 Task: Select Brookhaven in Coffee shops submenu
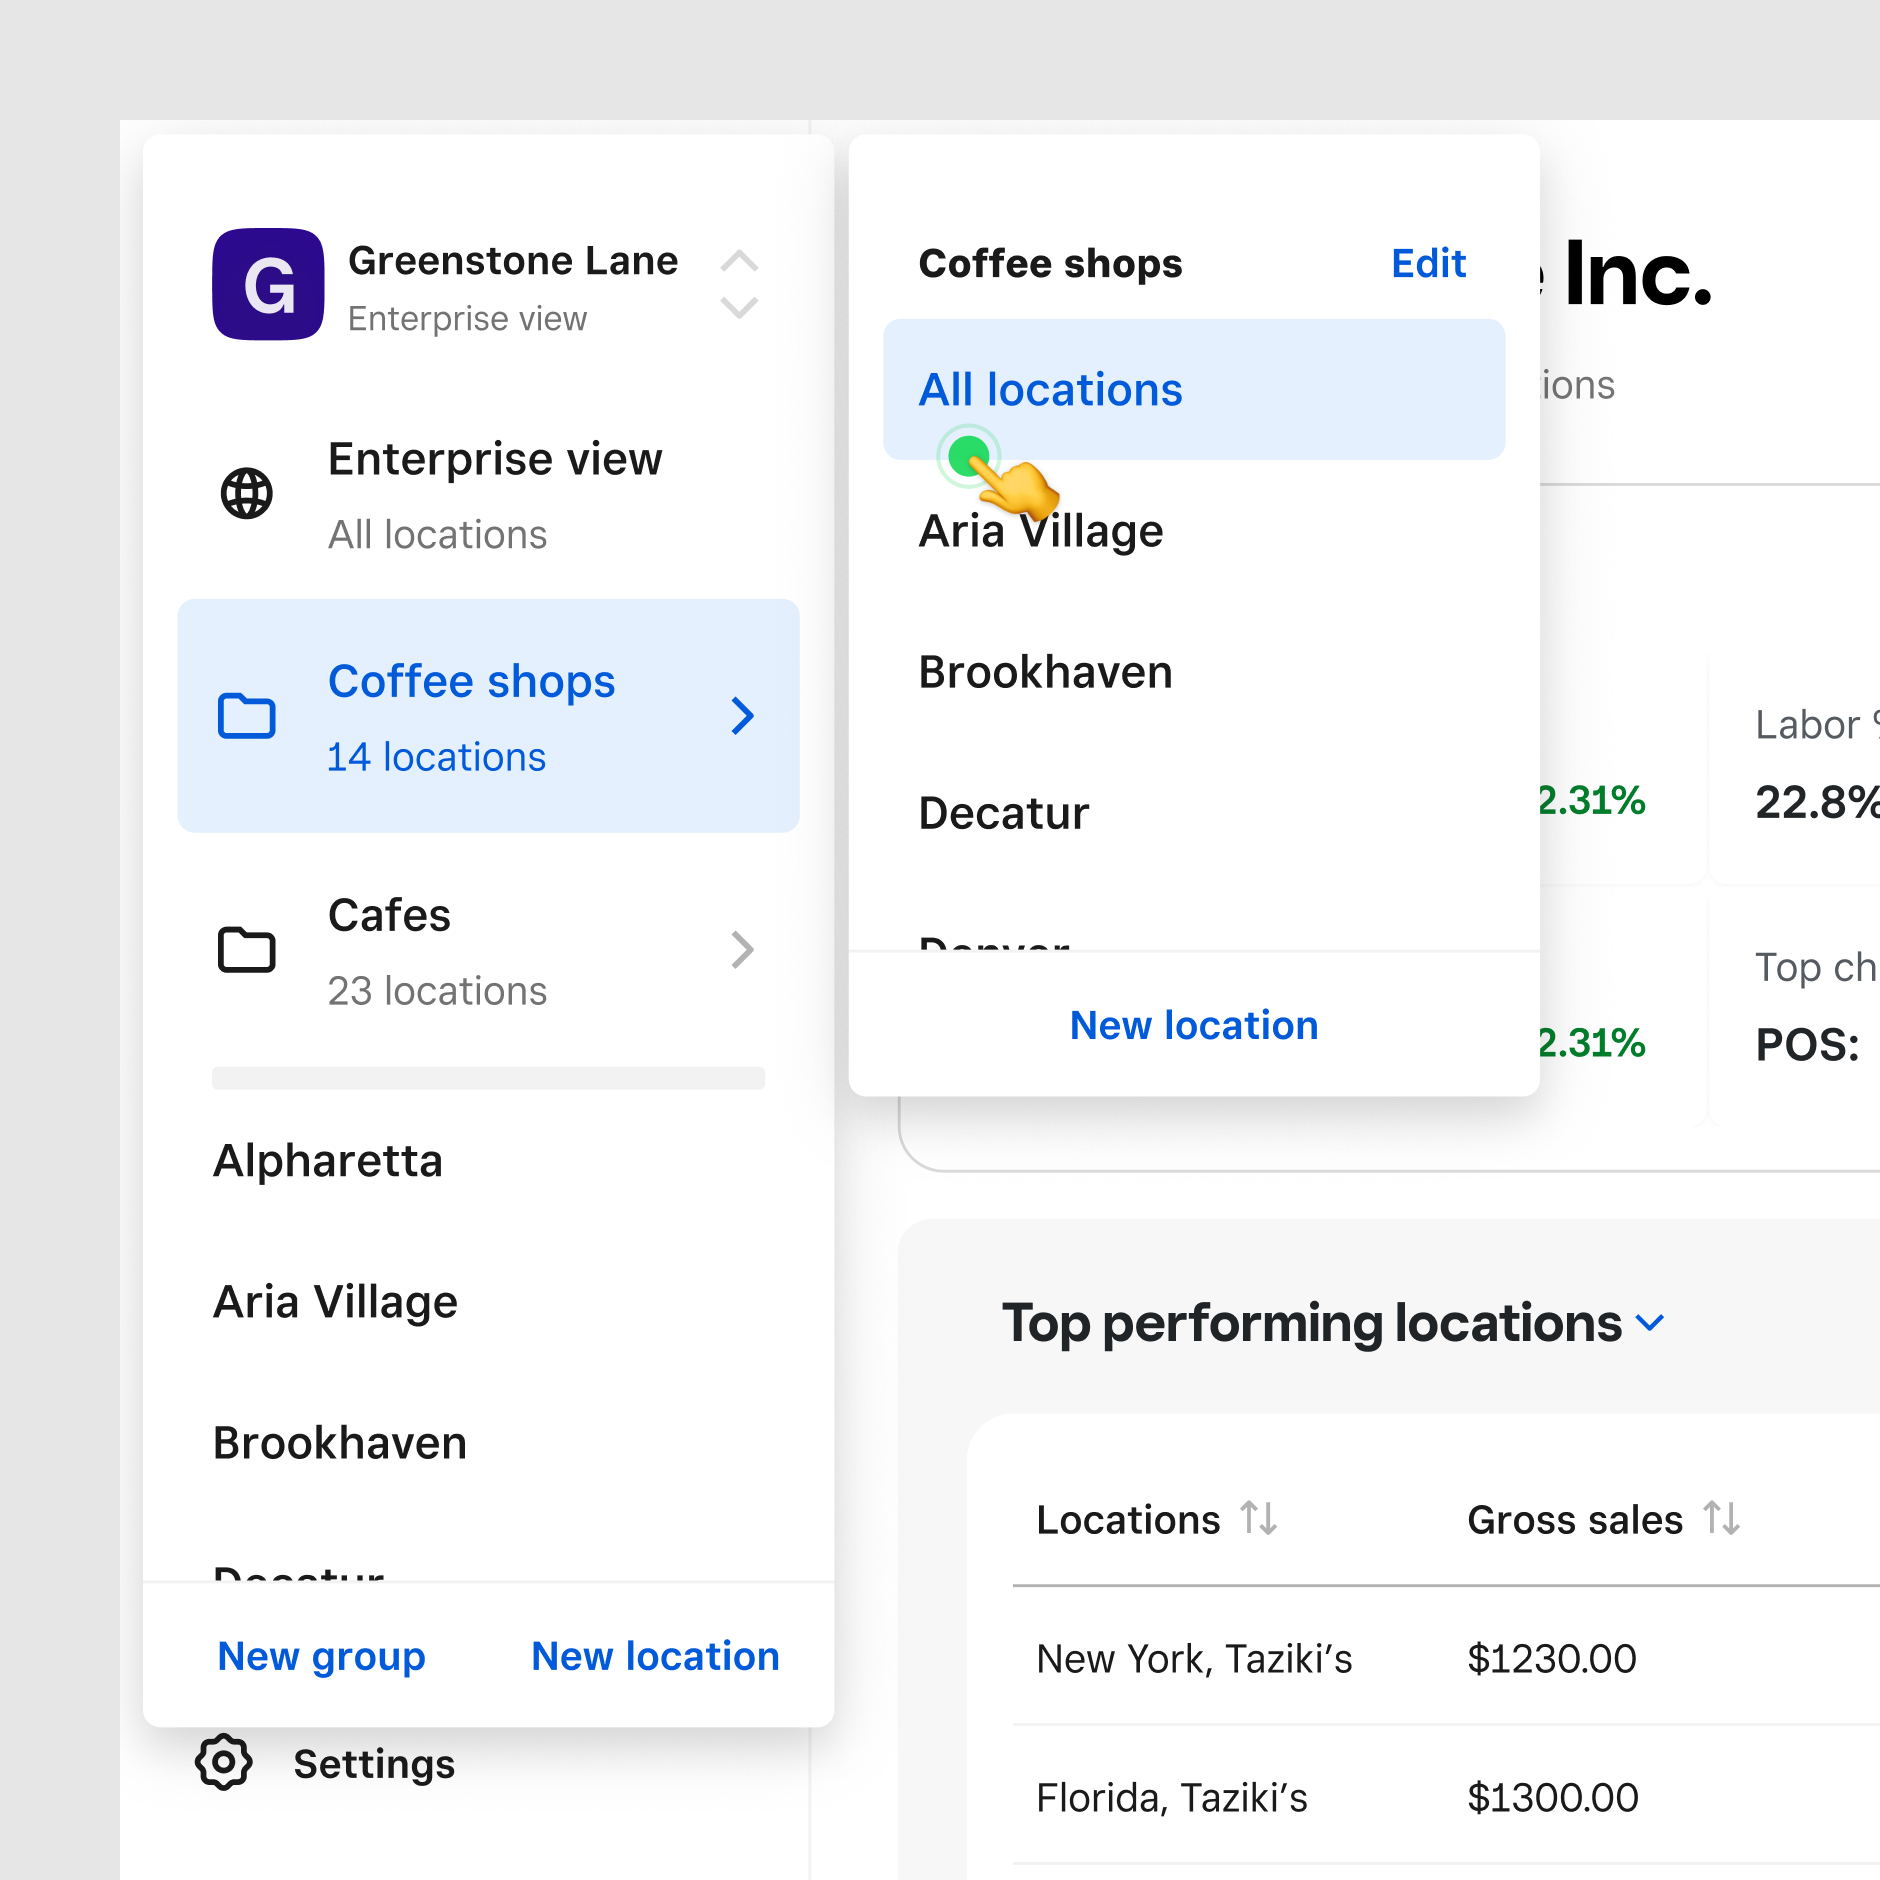click(x=1045, y=672)
